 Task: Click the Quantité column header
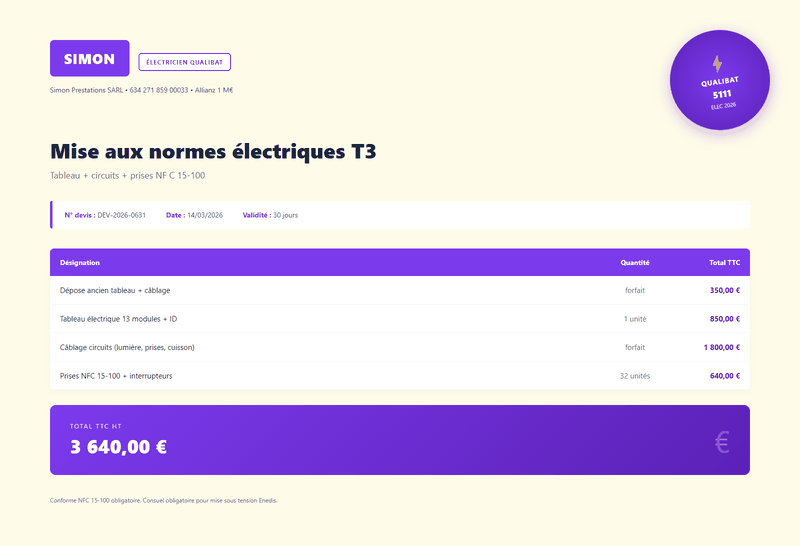[x=635, y=263]
